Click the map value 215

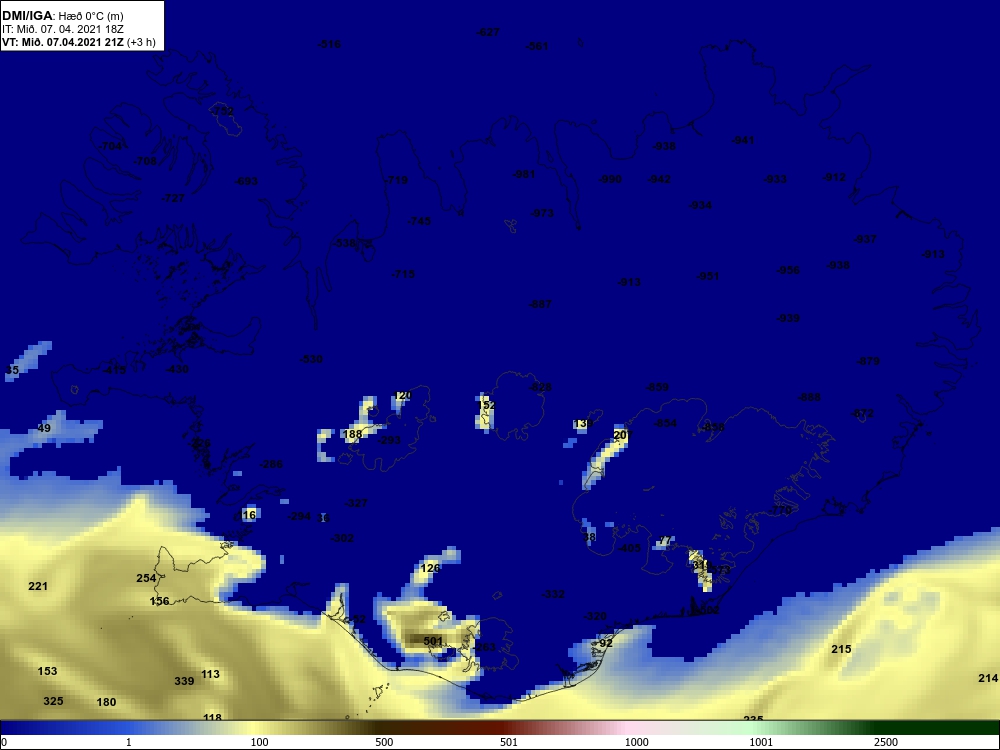coord(841,649)
